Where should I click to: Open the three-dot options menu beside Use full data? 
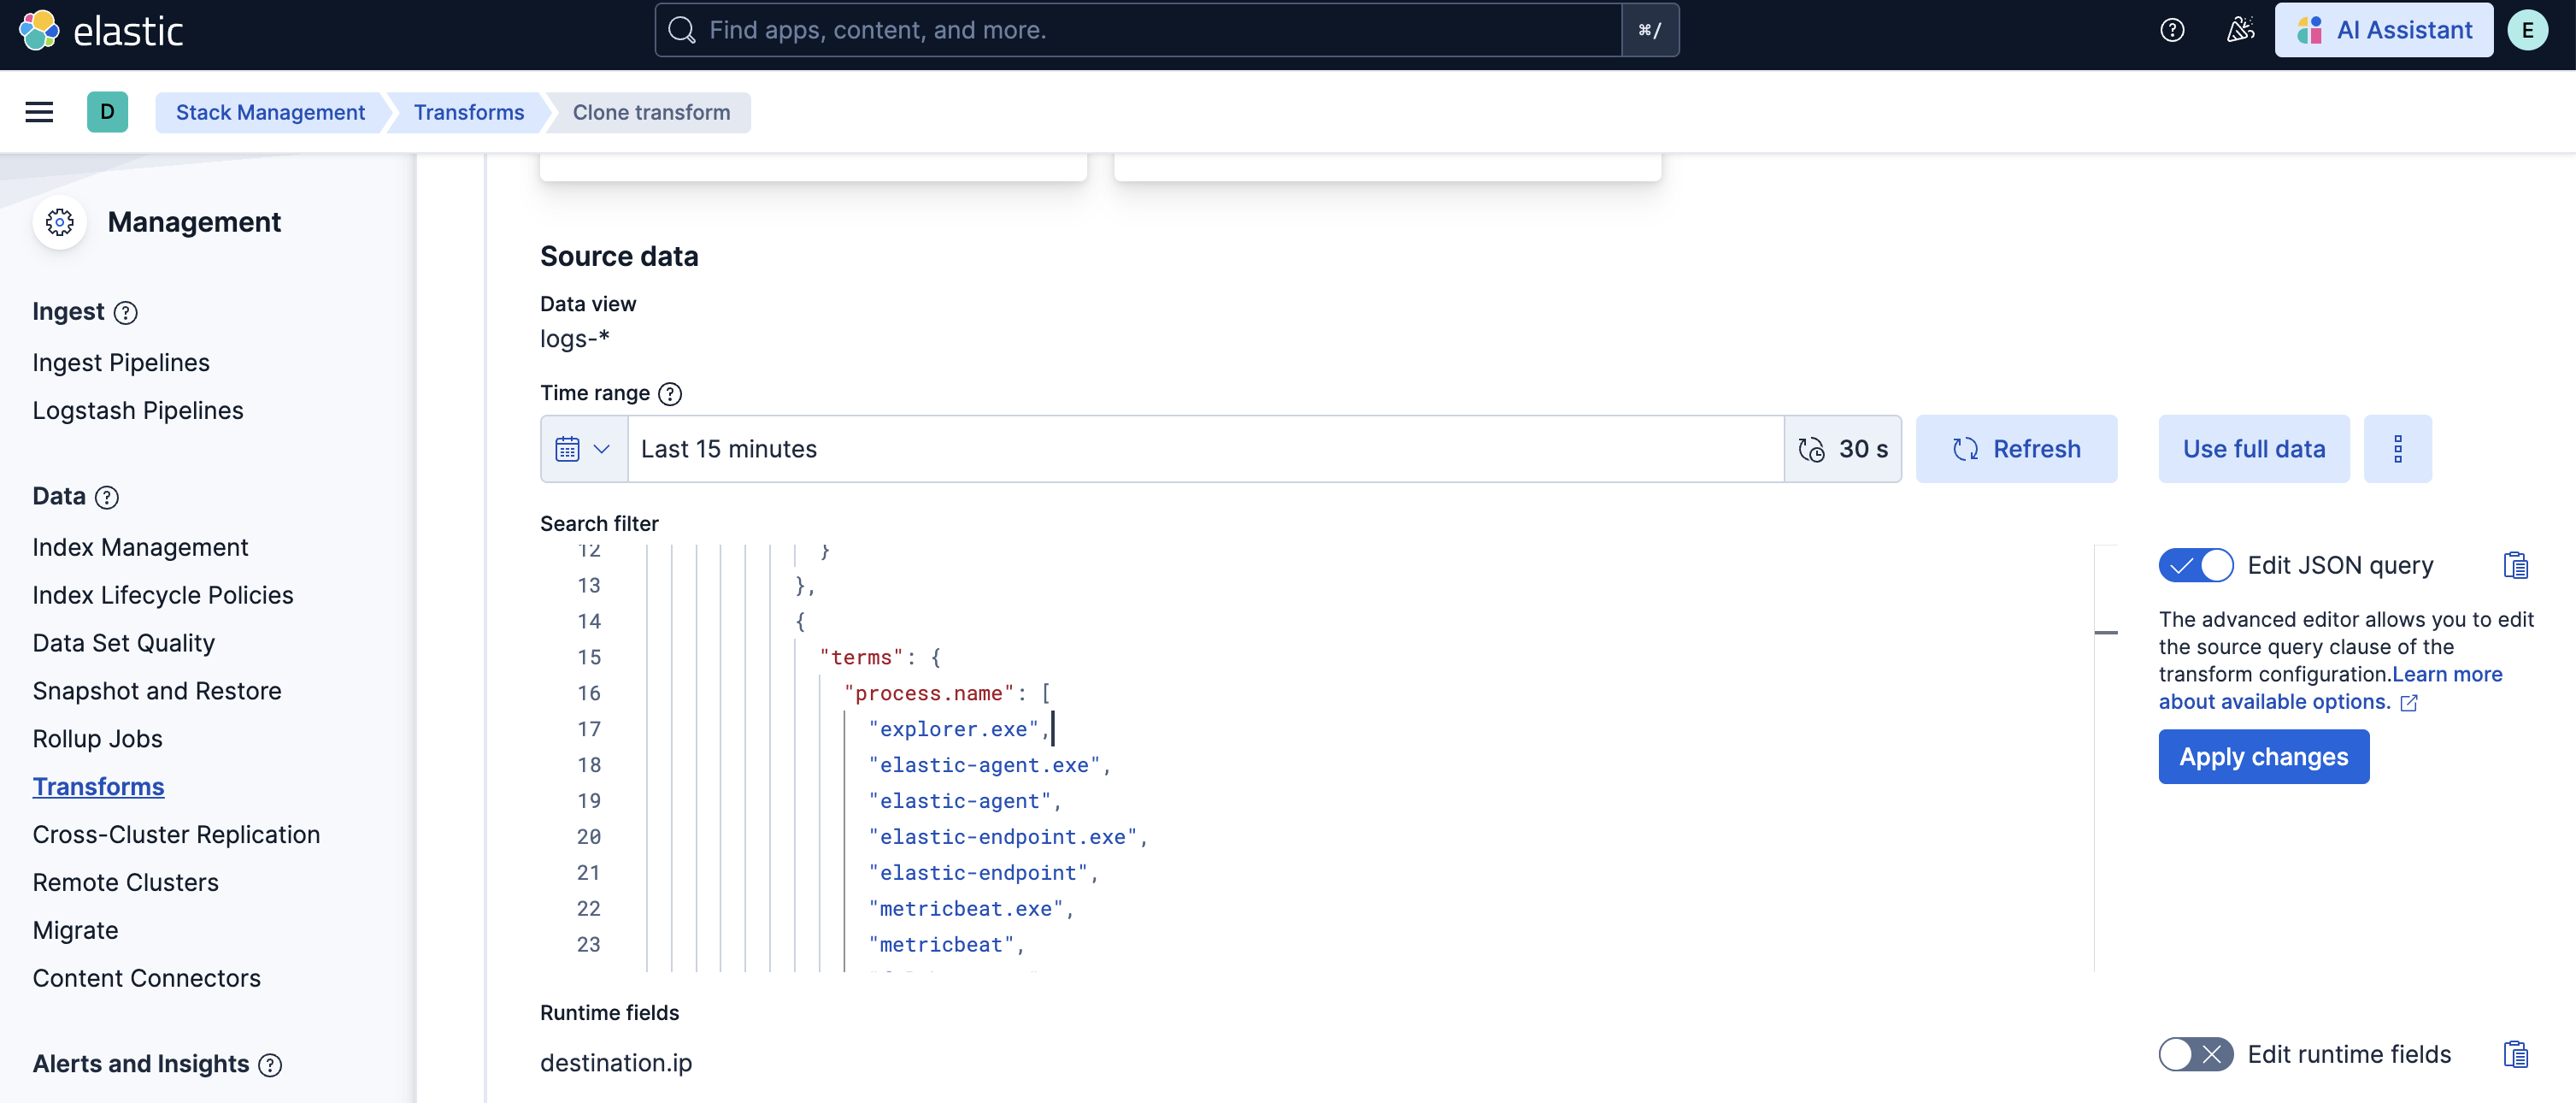(2397, 449)
